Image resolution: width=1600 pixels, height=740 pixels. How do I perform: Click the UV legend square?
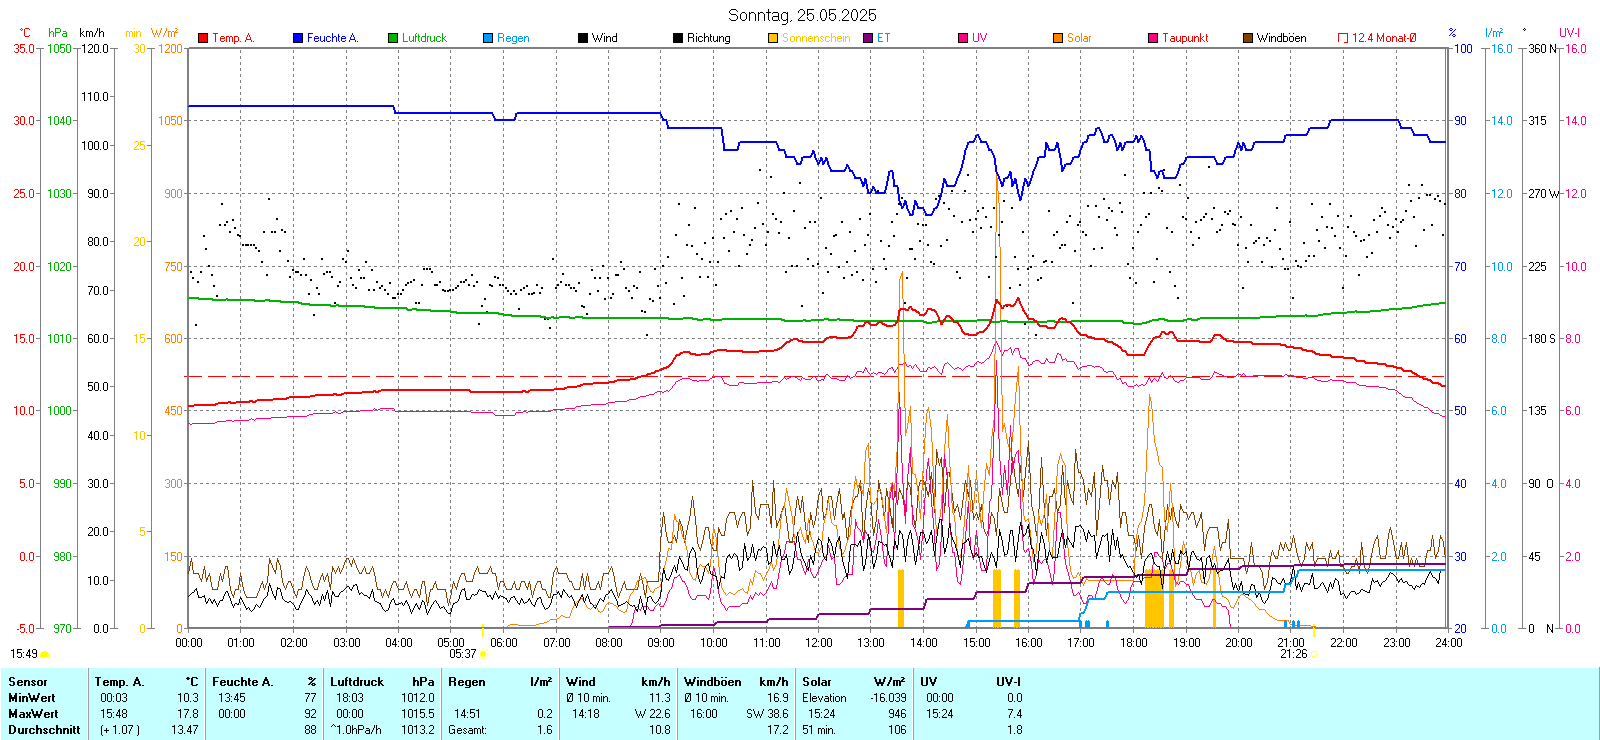963,38
